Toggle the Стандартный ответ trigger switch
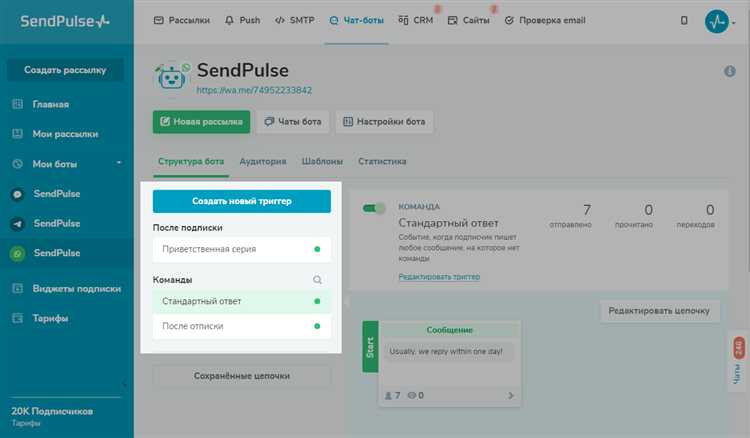Viewport: 750px width, 438px height. (x=374, y=208)
